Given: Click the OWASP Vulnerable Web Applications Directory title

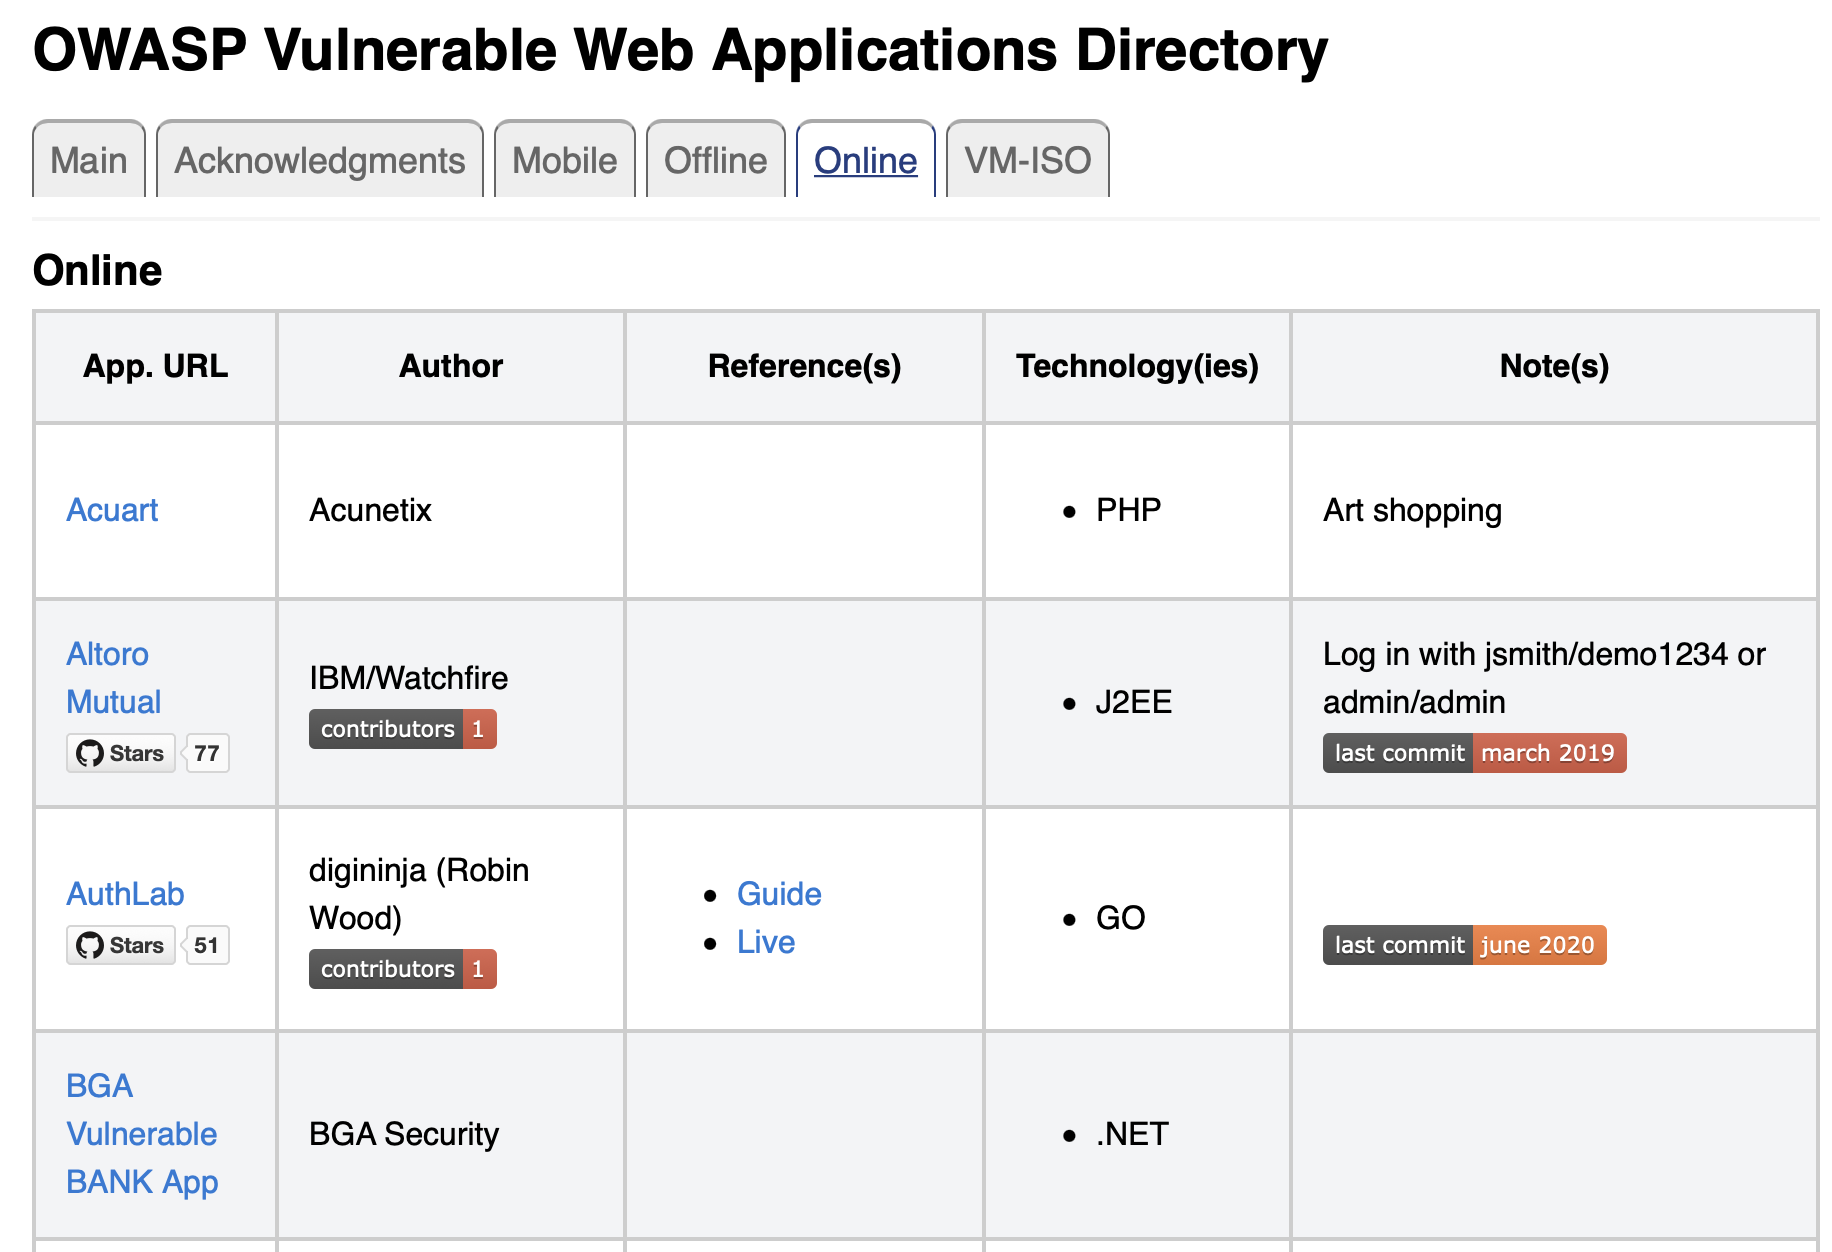Looking at the screenshot, I should tap(681, 50).
